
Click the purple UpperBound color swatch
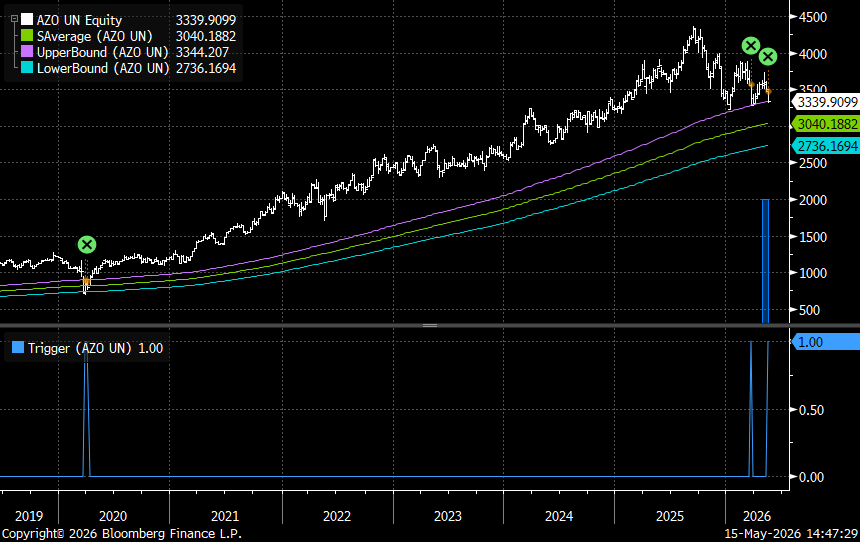coord(27,52)
